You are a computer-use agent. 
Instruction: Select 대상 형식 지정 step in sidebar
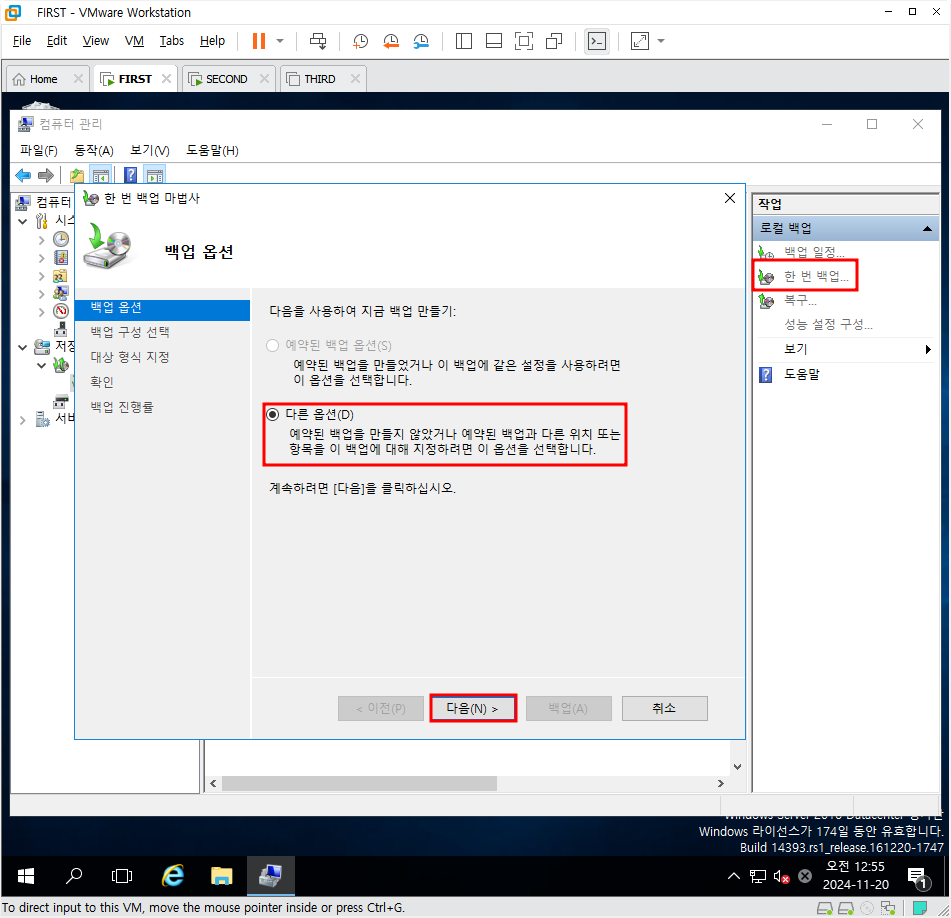pyautogui.click(x=130, y=357)
